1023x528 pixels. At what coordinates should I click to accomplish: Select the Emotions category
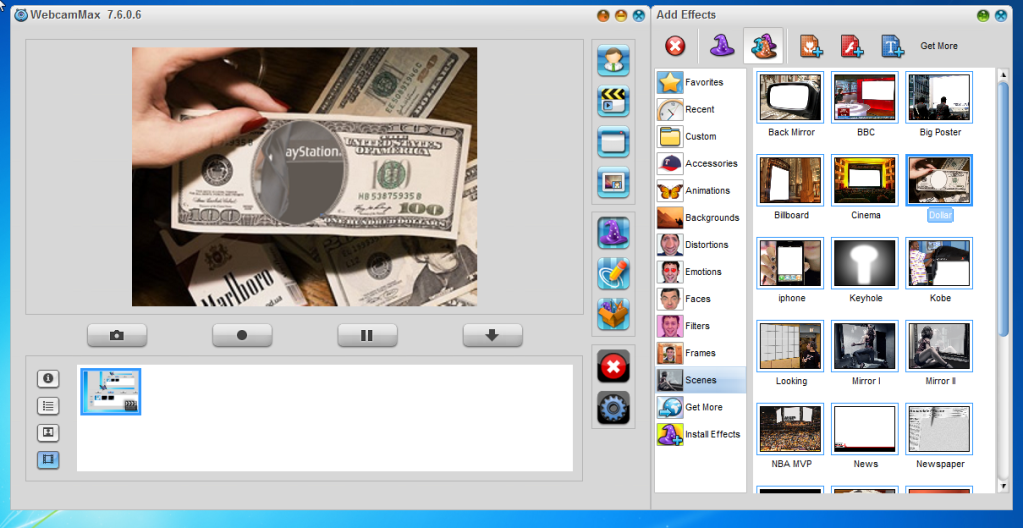pyautogui.click(x=701, y=272)
